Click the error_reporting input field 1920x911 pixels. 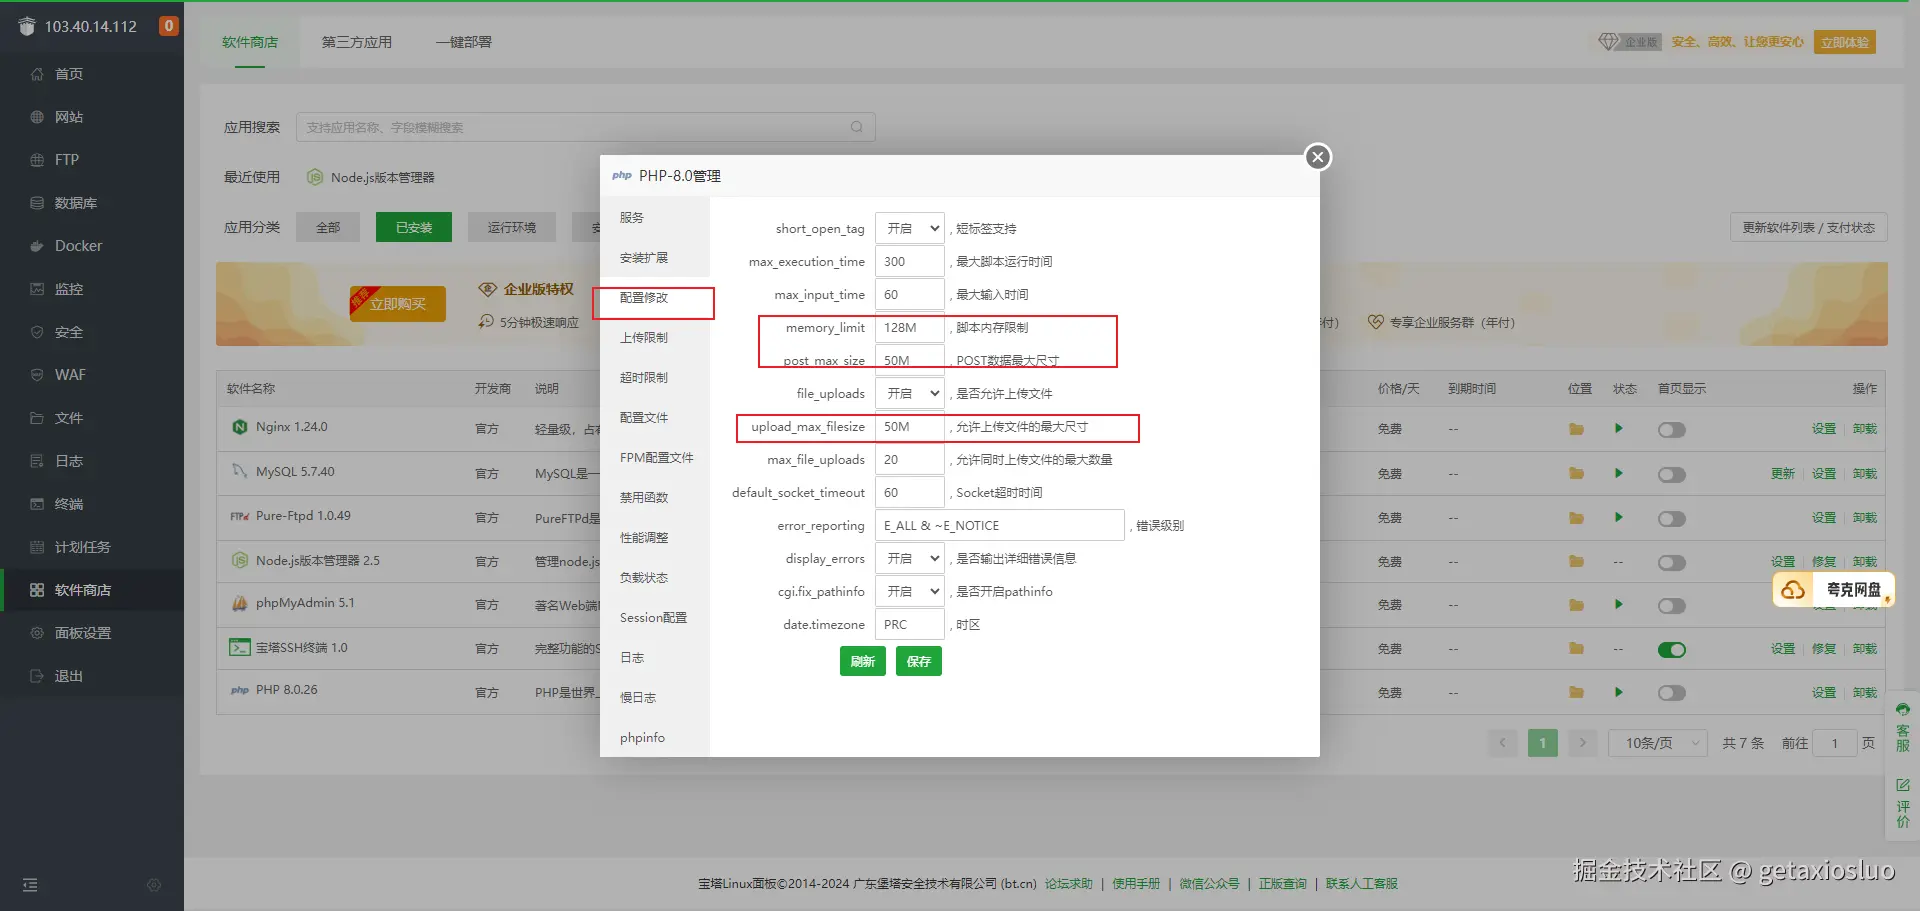[999, 525]
